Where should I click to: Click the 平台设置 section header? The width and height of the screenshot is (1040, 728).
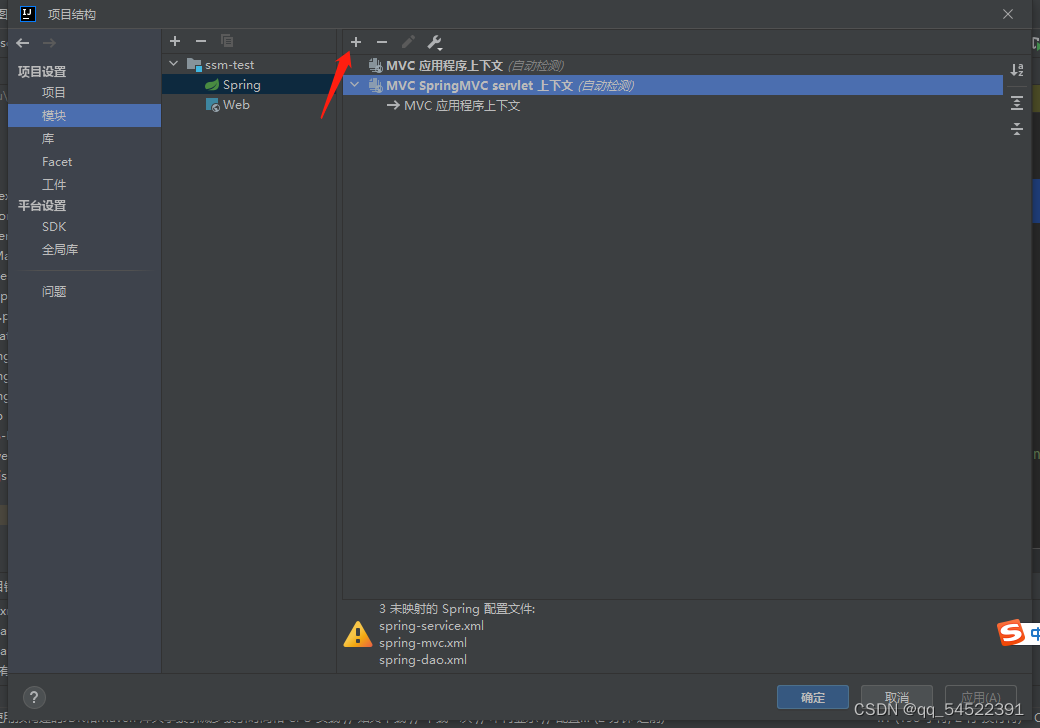pyautogui.click(x=42, y=206)
